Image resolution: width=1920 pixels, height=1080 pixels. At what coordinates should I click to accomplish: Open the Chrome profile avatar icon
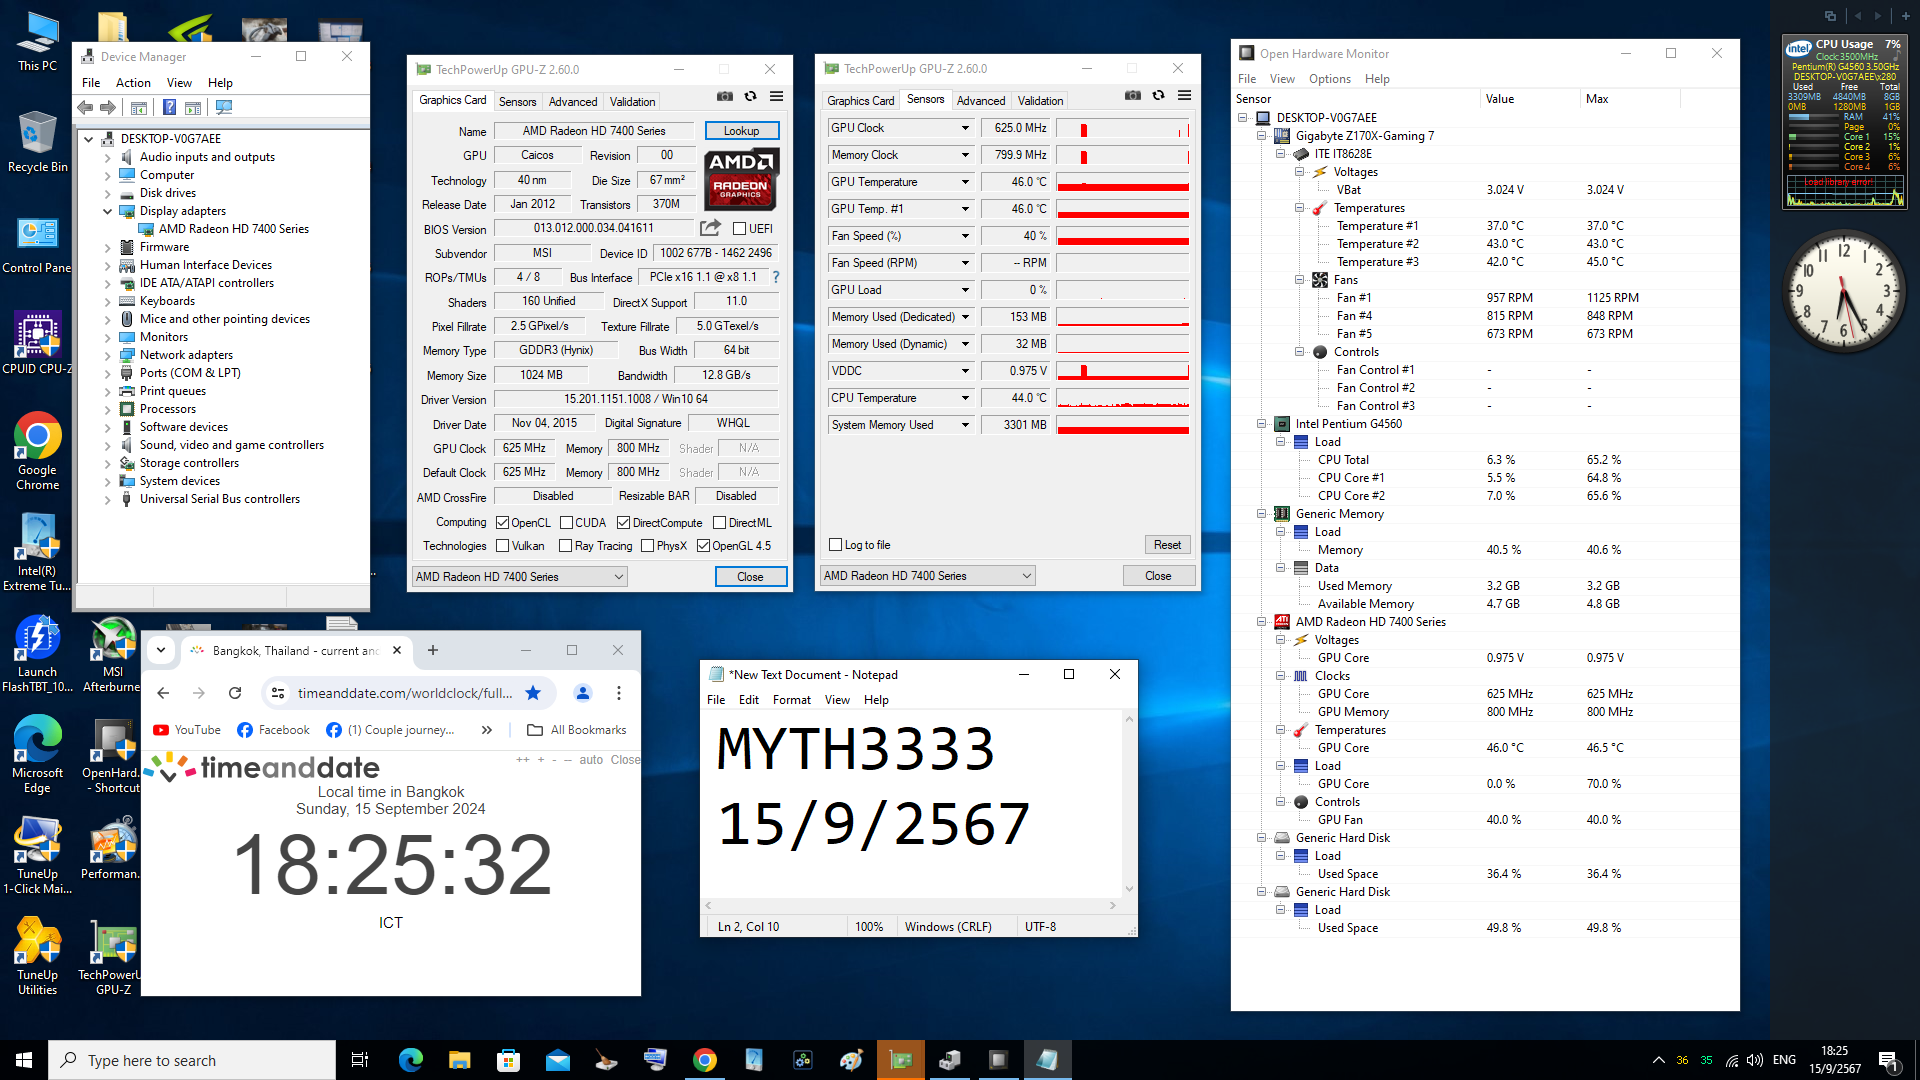583,693
